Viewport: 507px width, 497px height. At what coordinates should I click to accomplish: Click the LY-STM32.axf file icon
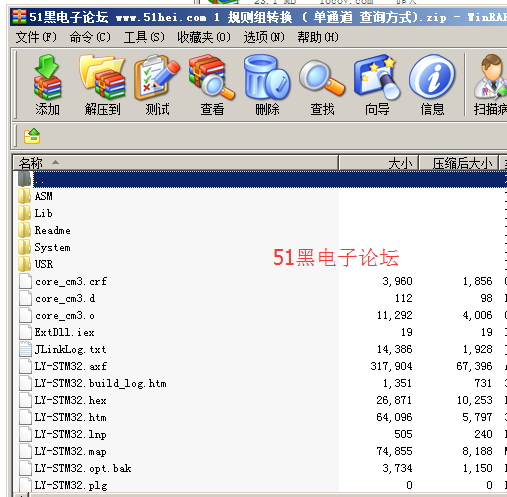(25, 366)
